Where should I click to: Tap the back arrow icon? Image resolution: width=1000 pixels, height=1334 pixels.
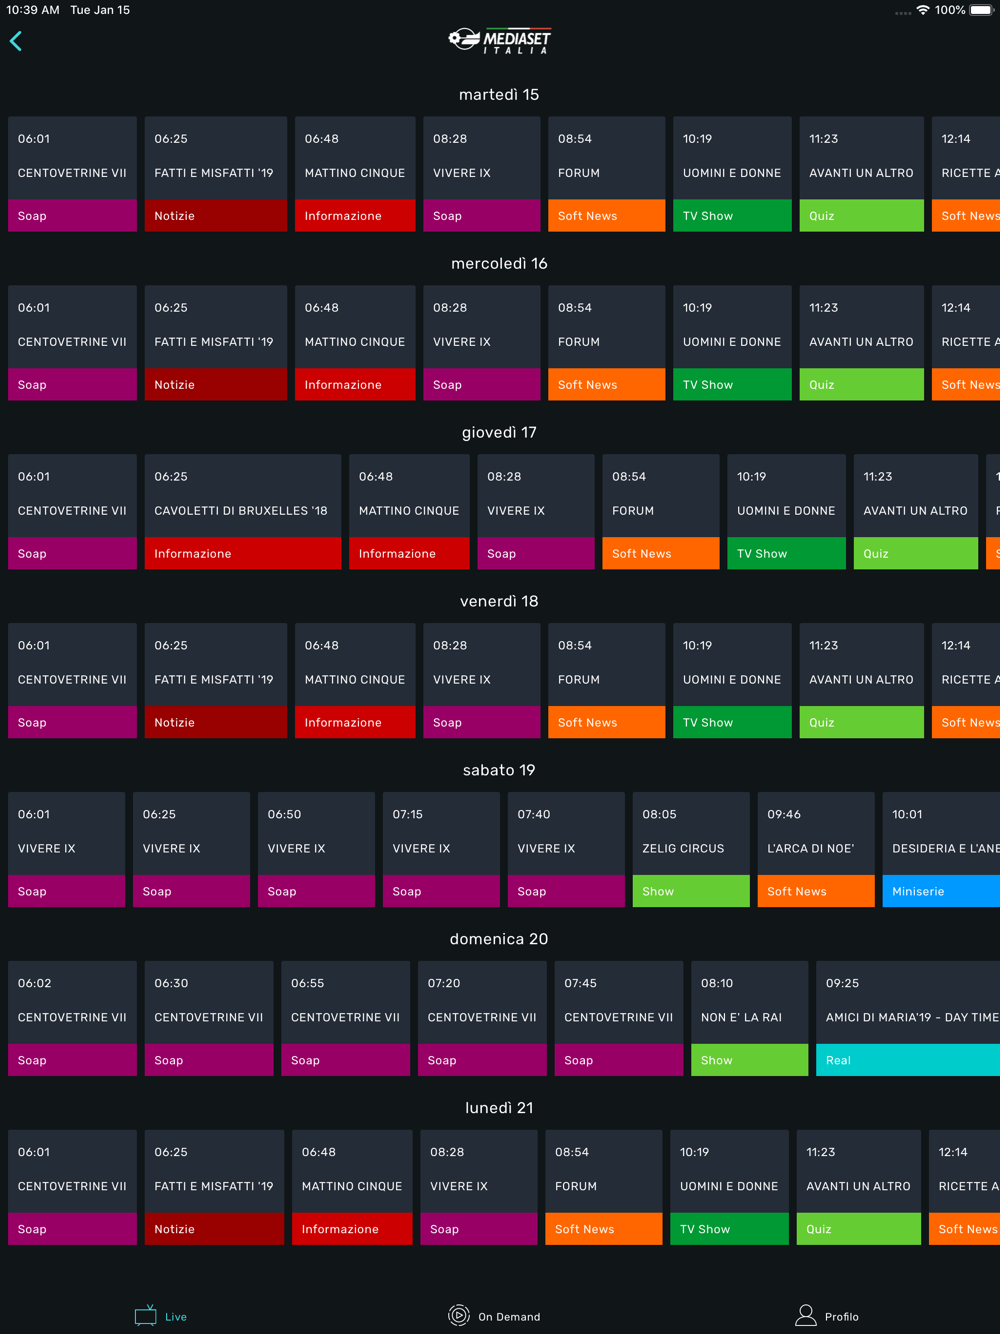[16, 41]
